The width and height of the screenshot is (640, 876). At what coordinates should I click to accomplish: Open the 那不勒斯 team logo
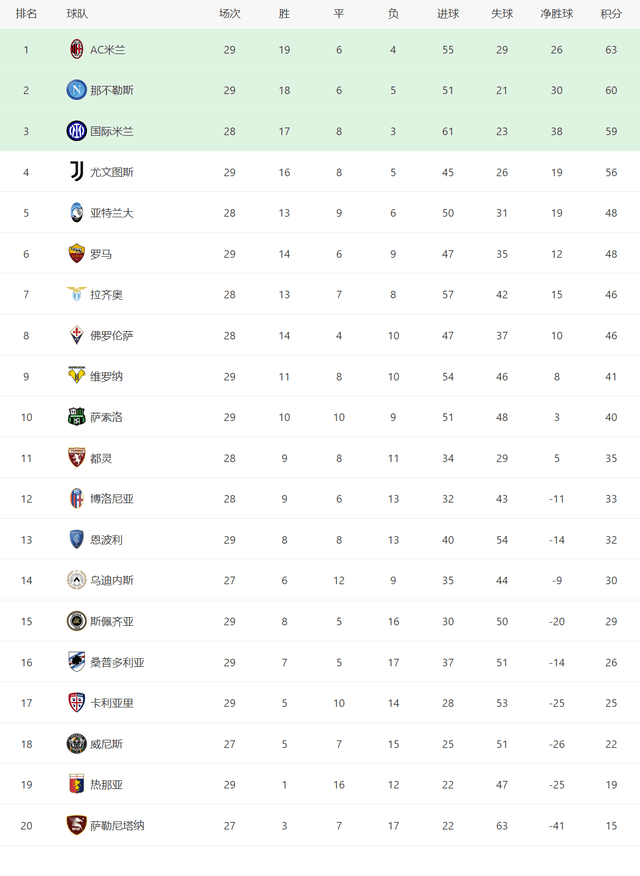coord(77,91)
